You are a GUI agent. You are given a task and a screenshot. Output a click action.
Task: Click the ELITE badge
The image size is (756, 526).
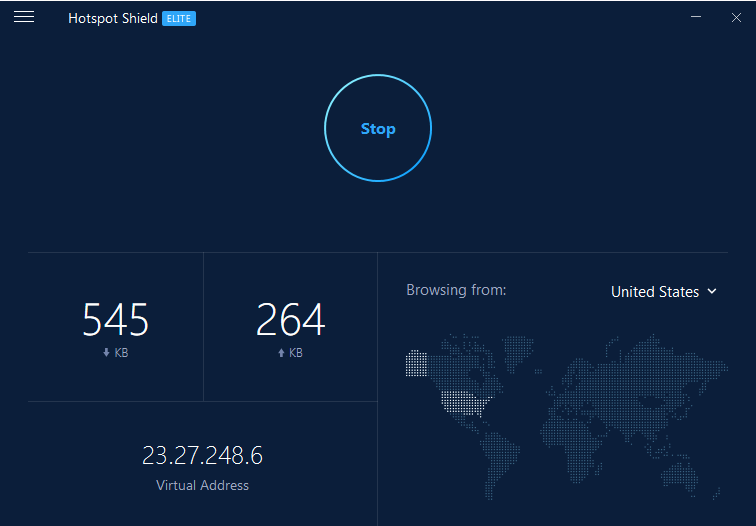coord(179,19)
